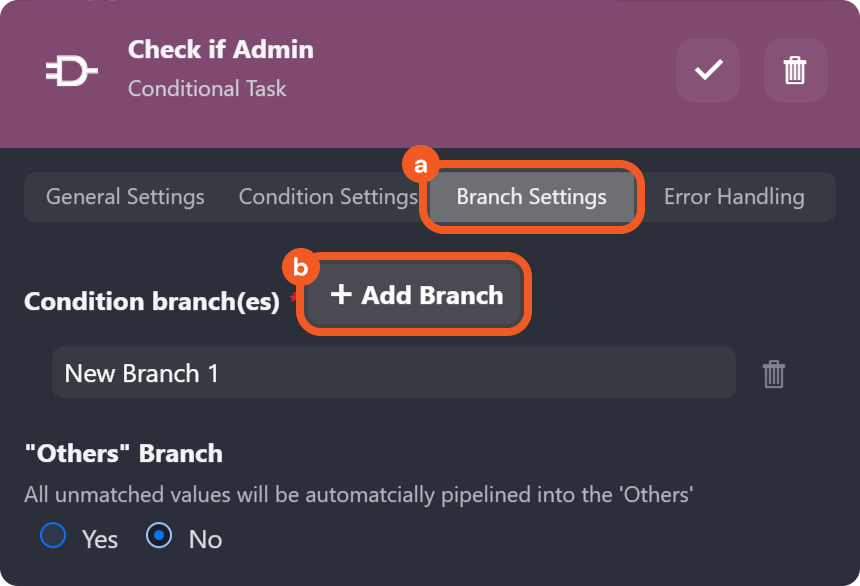Screen dimensions: 860x586
Task: Focus the New Branch 1 name field
Action: coord(393,373)
